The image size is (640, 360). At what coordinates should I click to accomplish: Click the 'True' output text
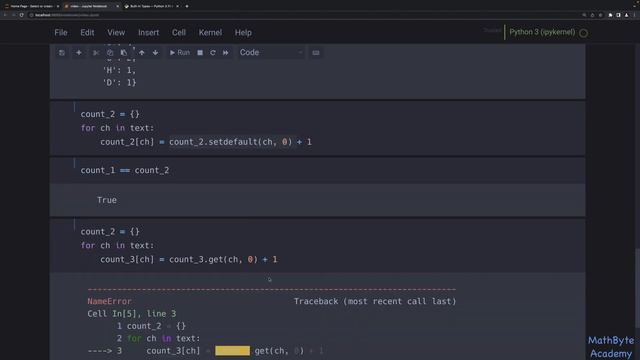tap(107, 200)
